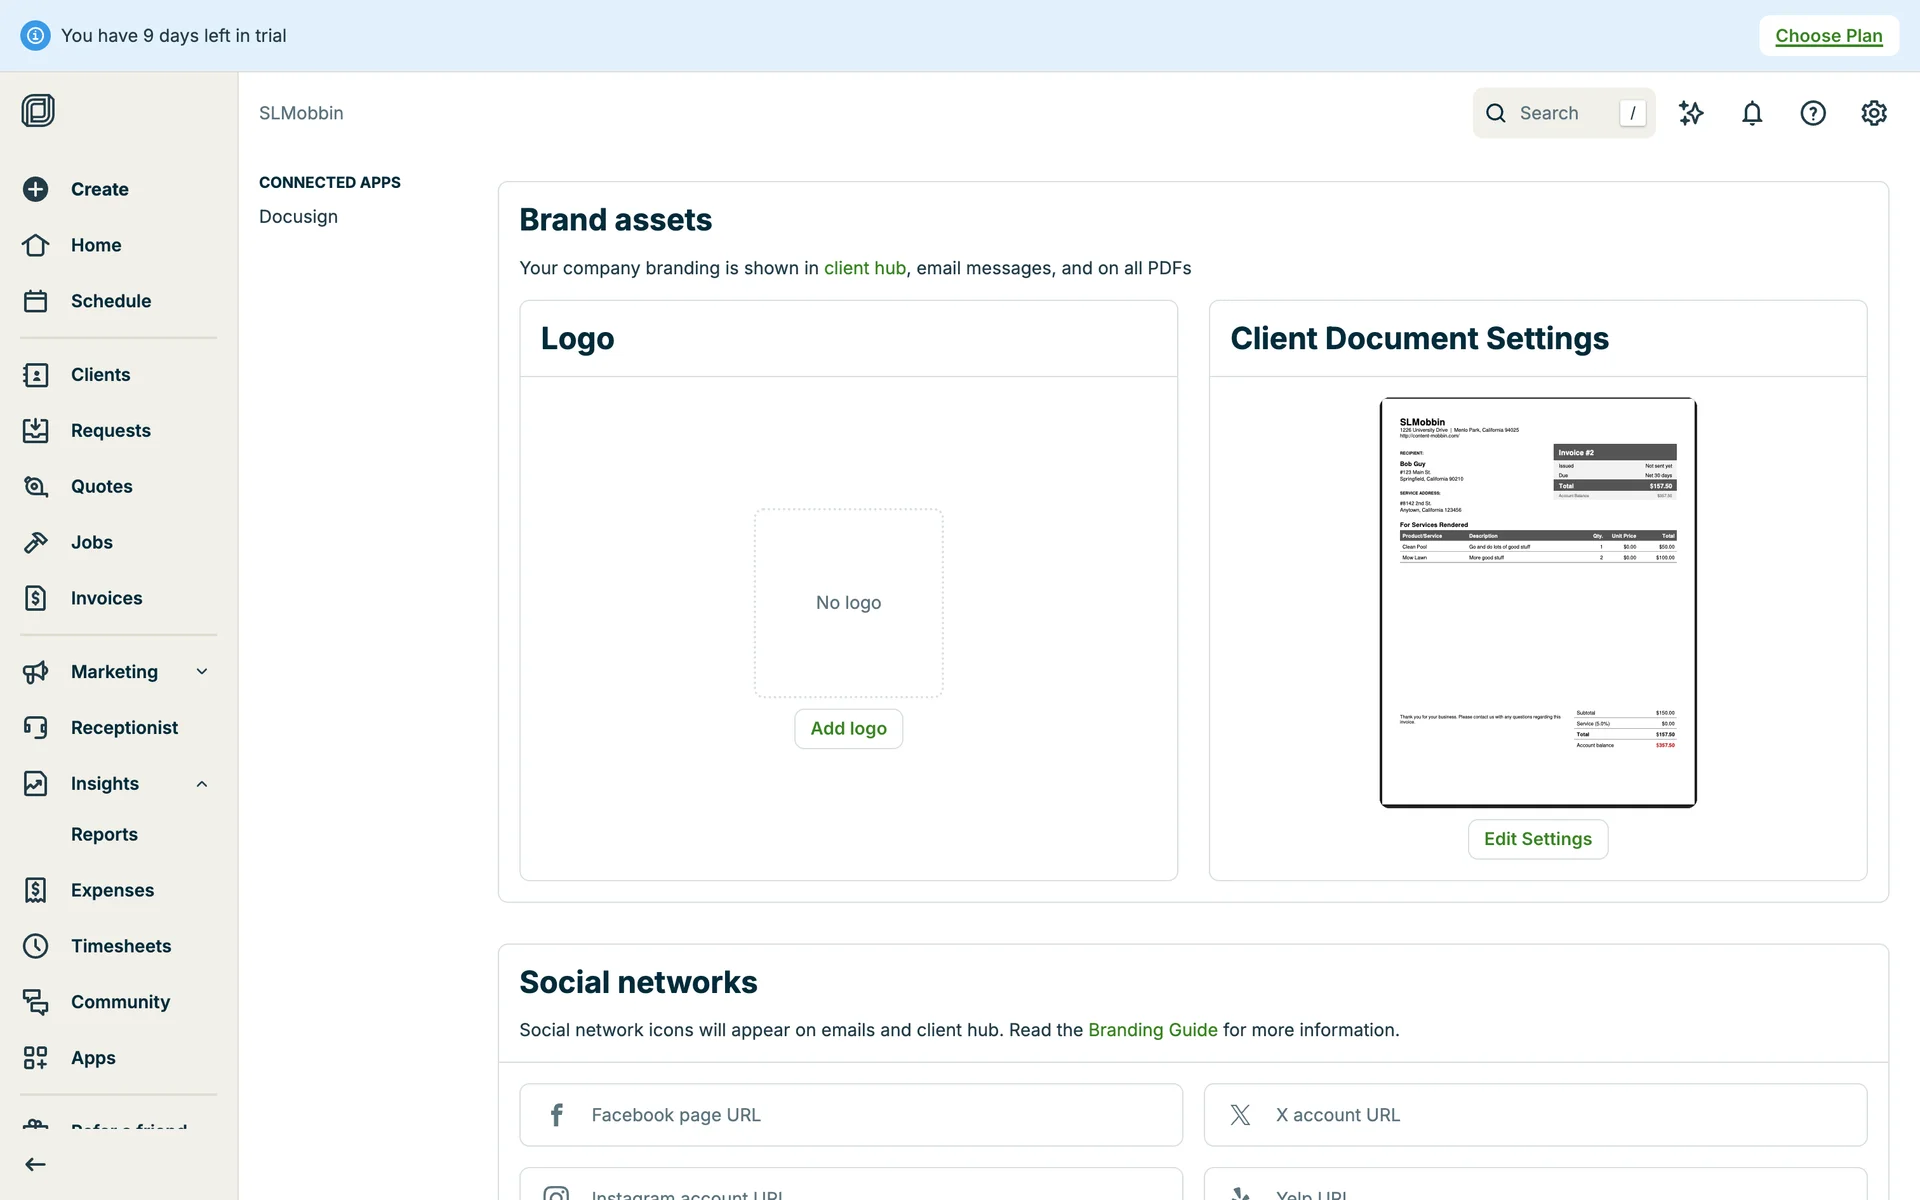Open Timesheets clock item
The image size is (1920, 1200).
coord(120,946)
